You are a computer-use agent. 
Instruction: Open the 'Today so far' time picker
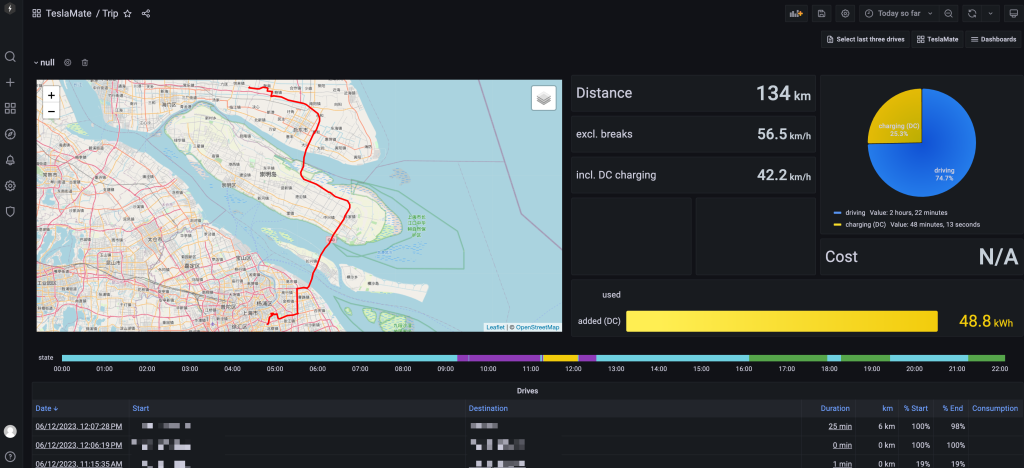click(898, 14)
